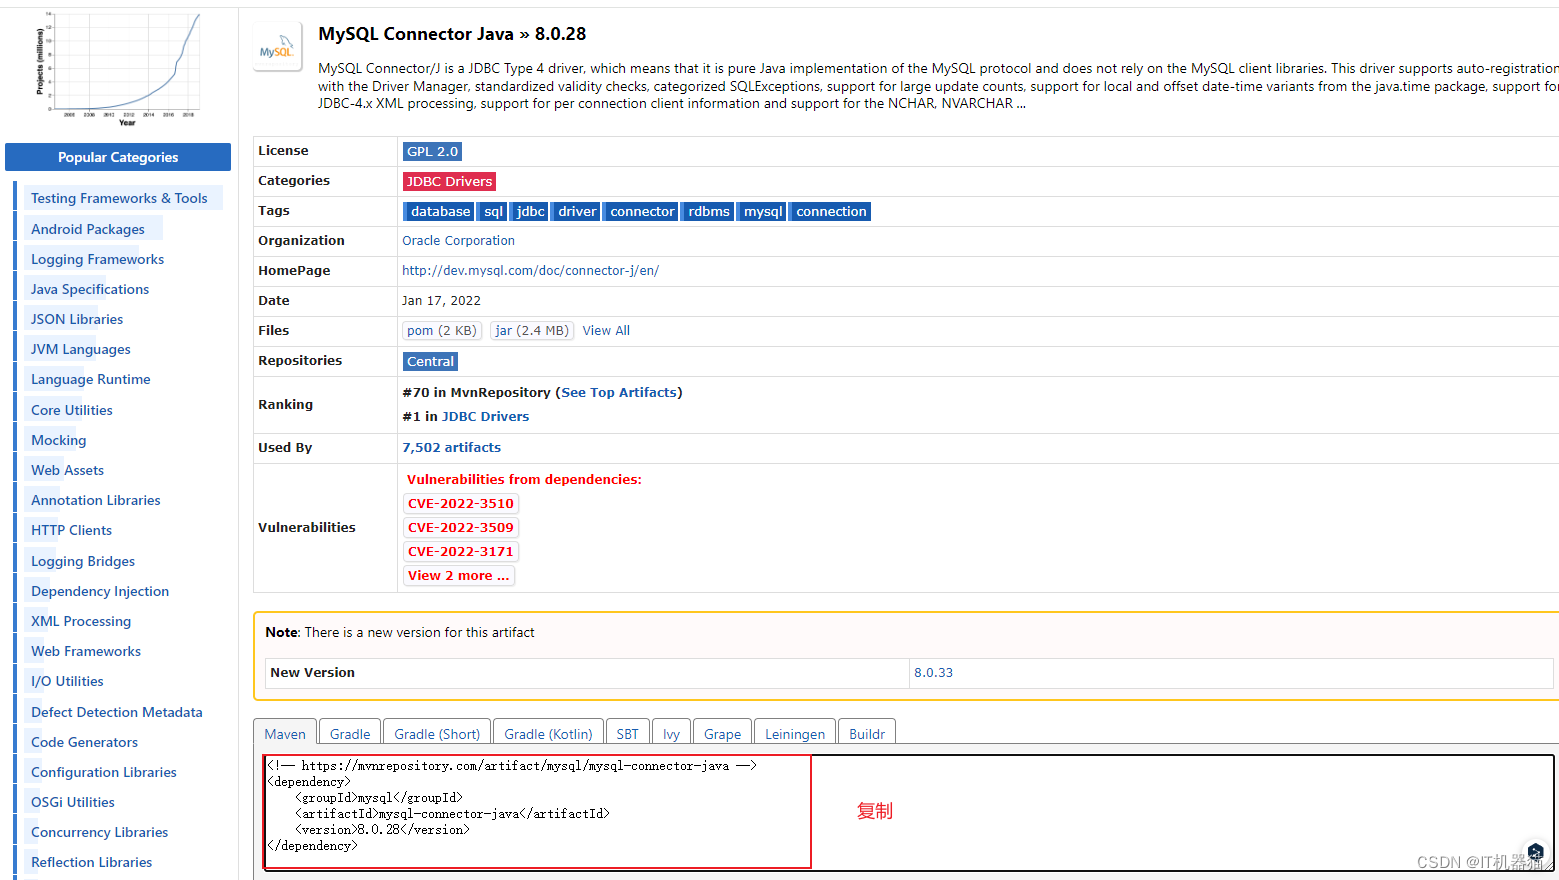
Task: Open Defect Detection Metadata category
Action: pos(117,712)
